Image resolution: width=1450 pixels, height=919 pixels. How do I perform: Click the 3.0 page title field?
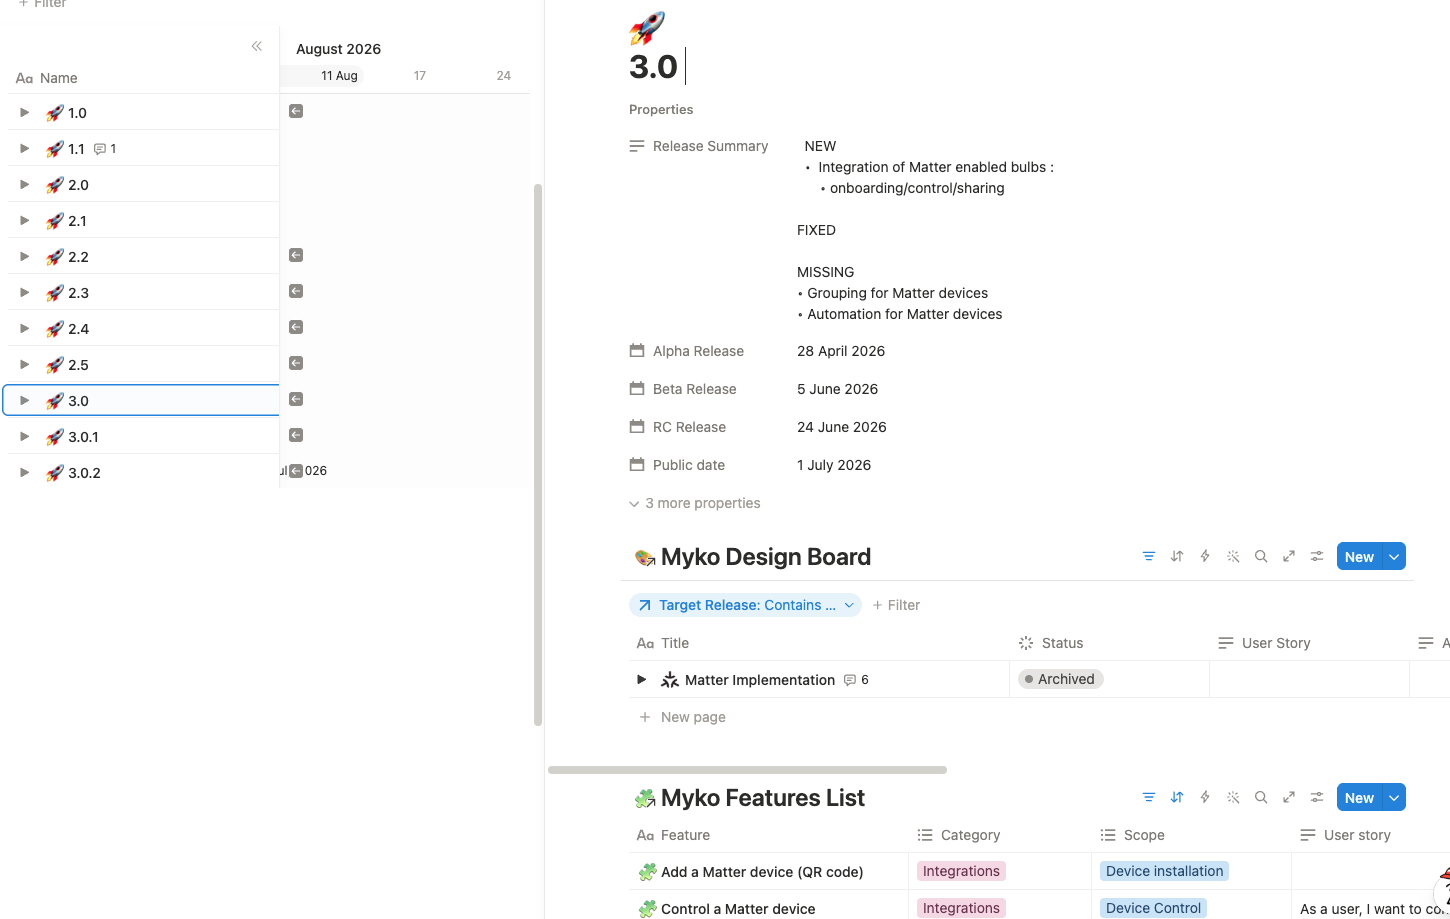(653, 67)
